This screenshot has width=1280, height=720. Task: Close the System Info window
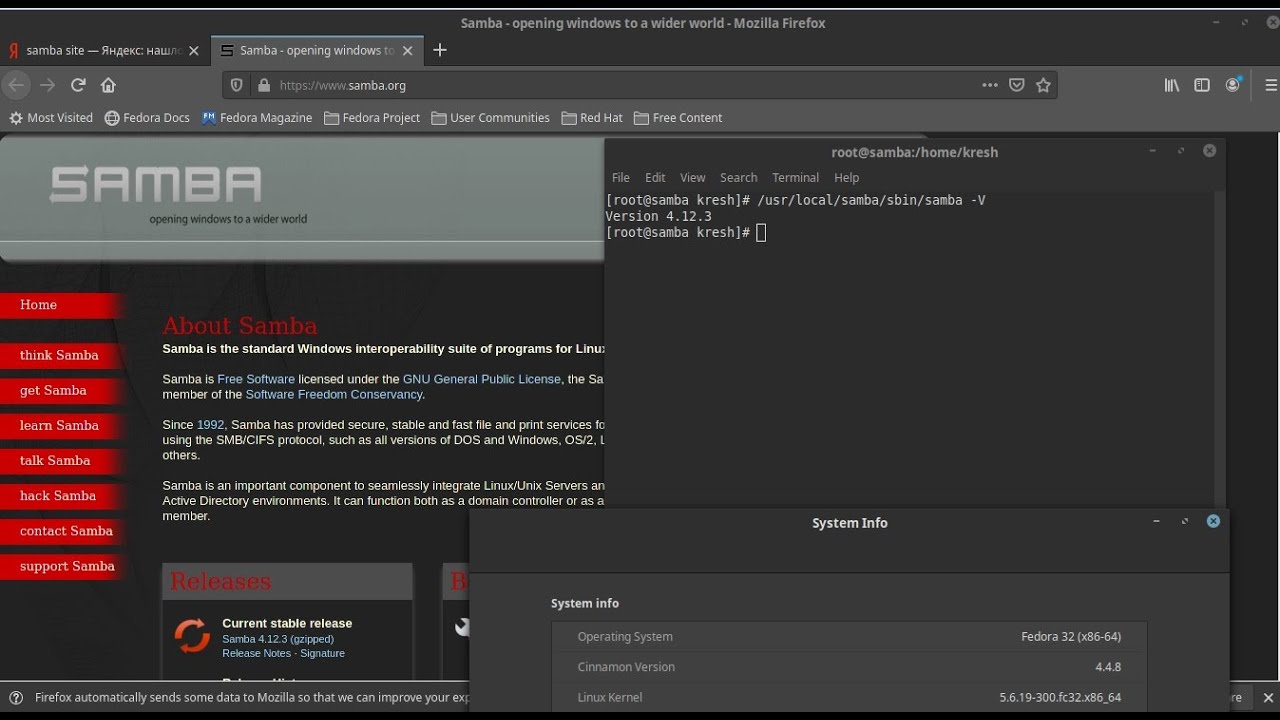point(1213,521)
